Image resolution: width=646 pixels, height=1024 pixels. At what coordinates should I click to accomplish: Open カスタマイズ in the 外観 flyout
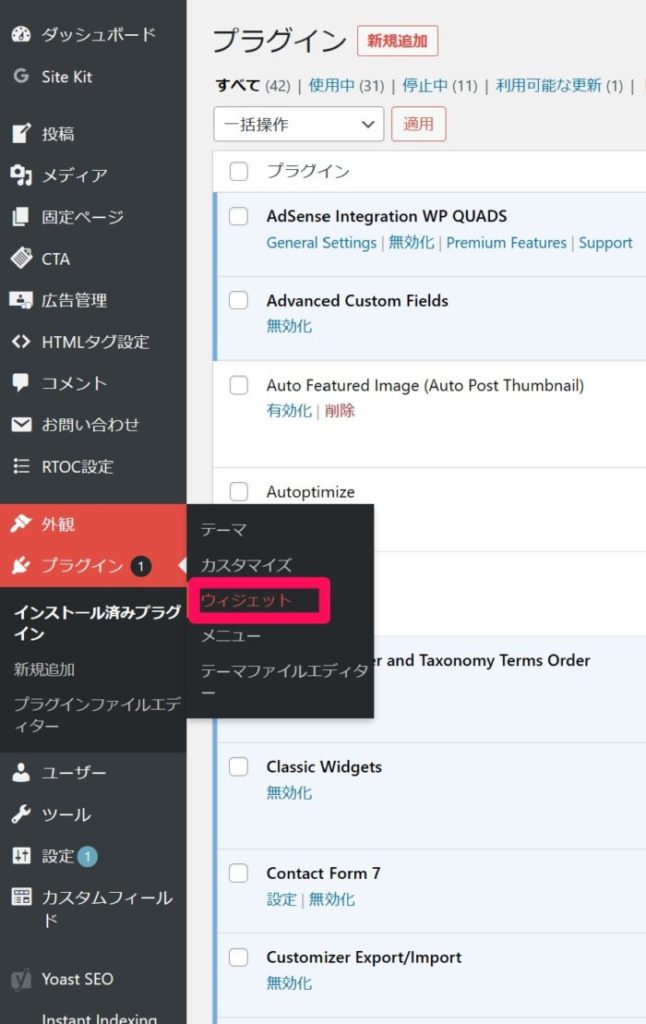(246, 565)
